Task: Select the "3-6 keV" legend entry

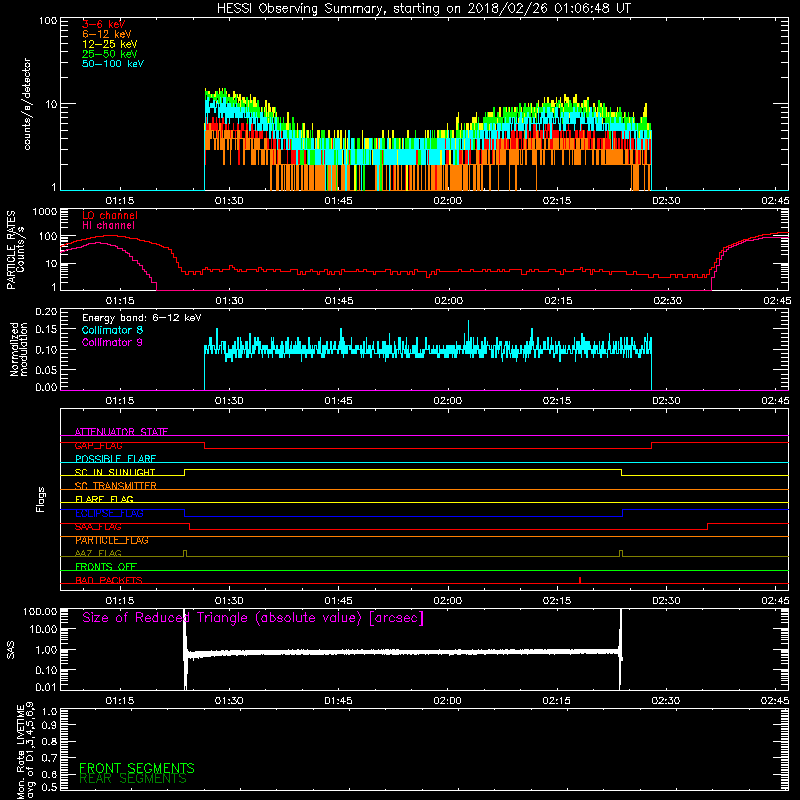Action: click(104, 24)
